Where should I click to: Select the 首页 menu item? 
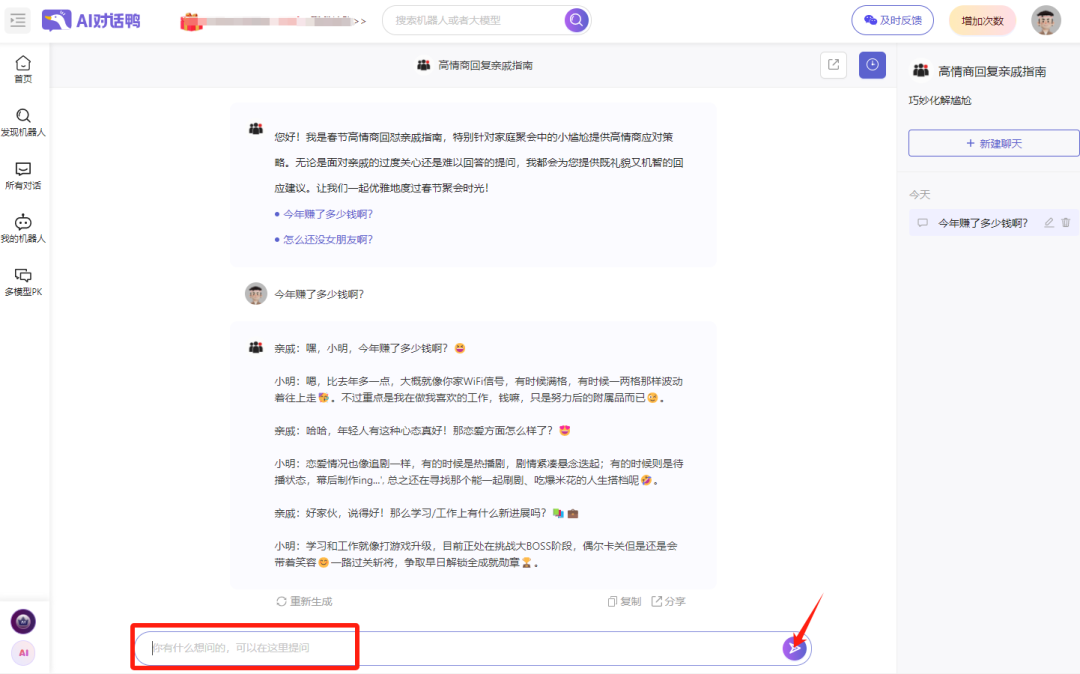pyautogui.click(x=23, y=65)
